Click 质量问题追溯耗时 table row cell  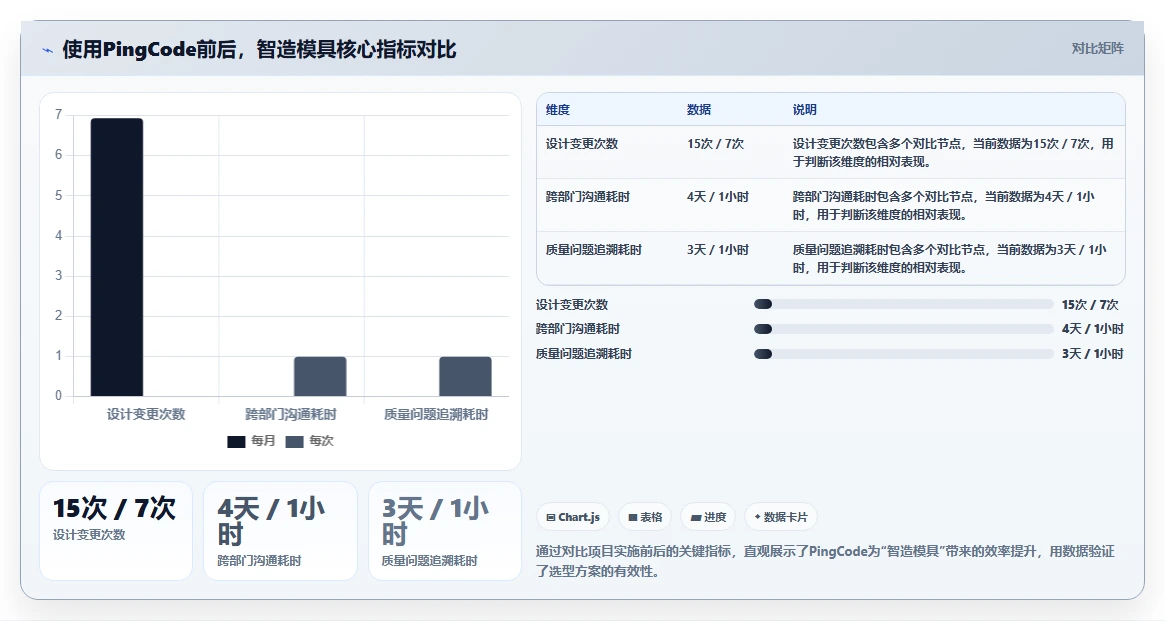pyautogui.click(x=594, y=250)
